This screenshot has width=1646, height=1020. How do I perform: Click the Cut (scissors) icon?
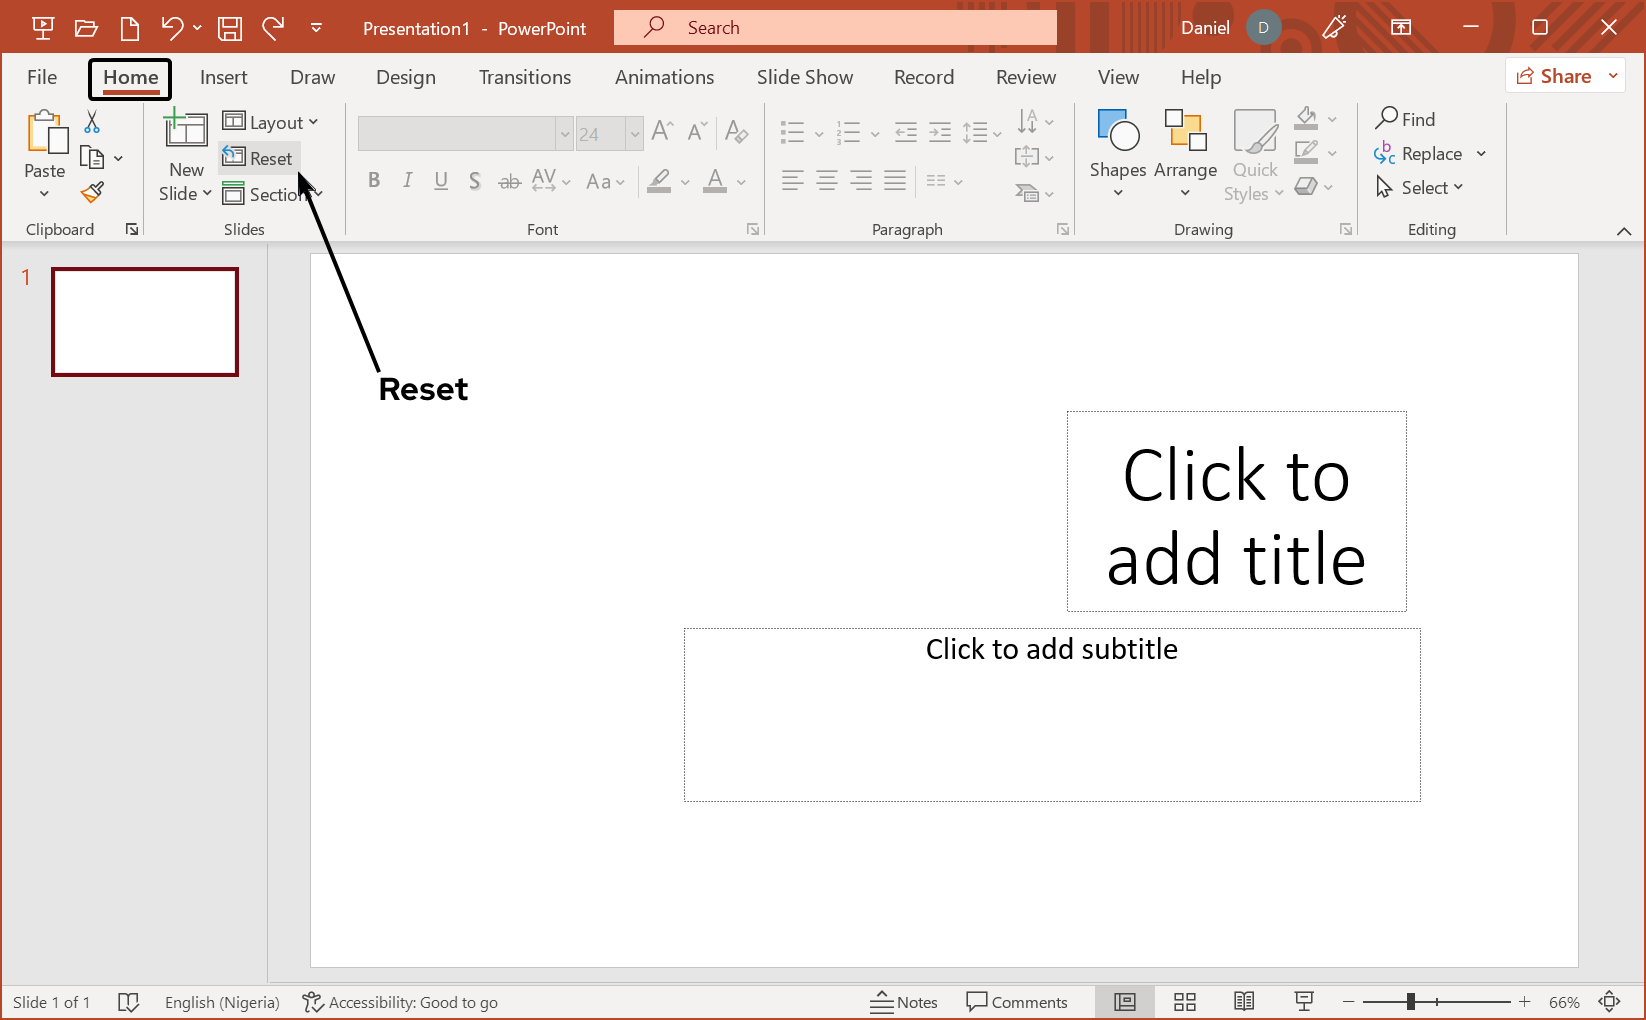[x=91, y=120]
